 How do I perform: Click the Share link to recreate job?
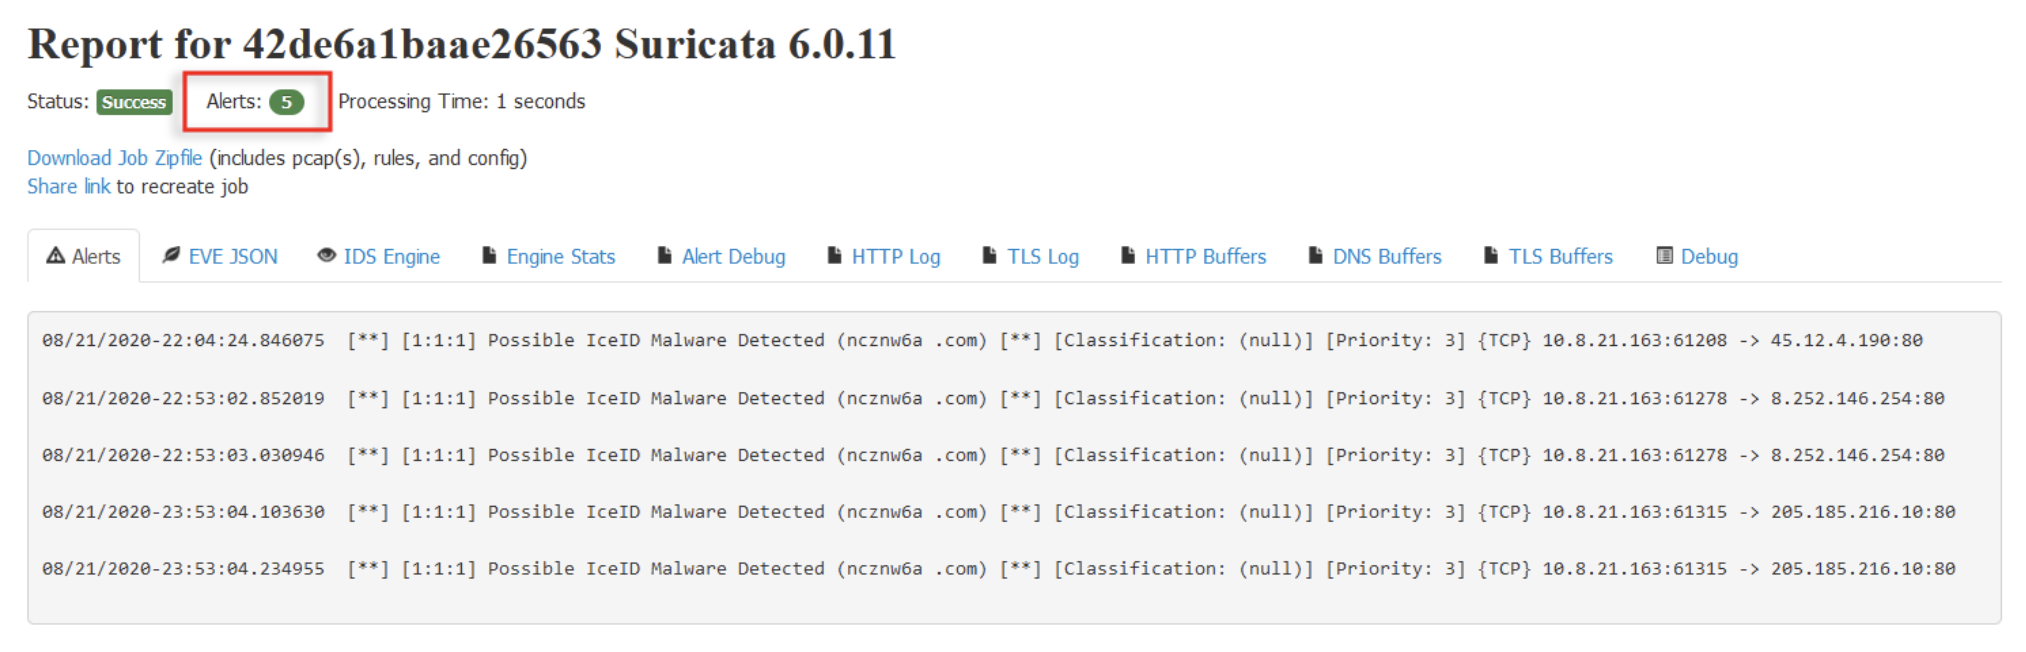point(68,187)
